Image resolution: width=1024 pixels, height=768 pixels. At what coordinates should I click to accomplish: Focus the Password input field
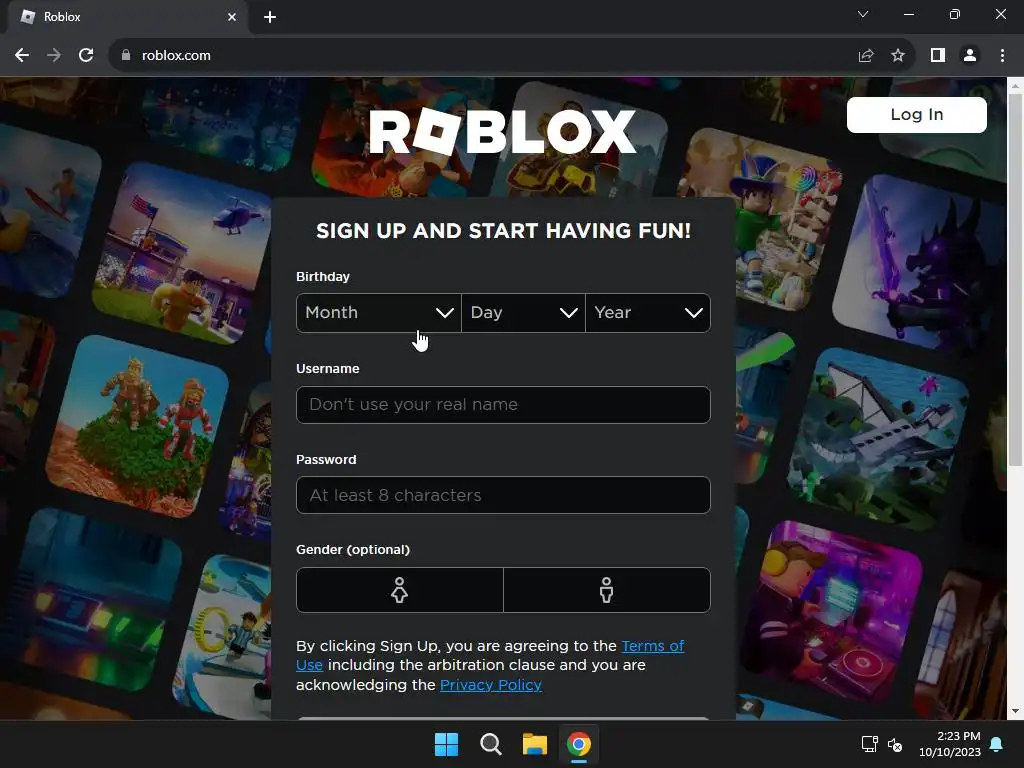(x=503, y=495)
